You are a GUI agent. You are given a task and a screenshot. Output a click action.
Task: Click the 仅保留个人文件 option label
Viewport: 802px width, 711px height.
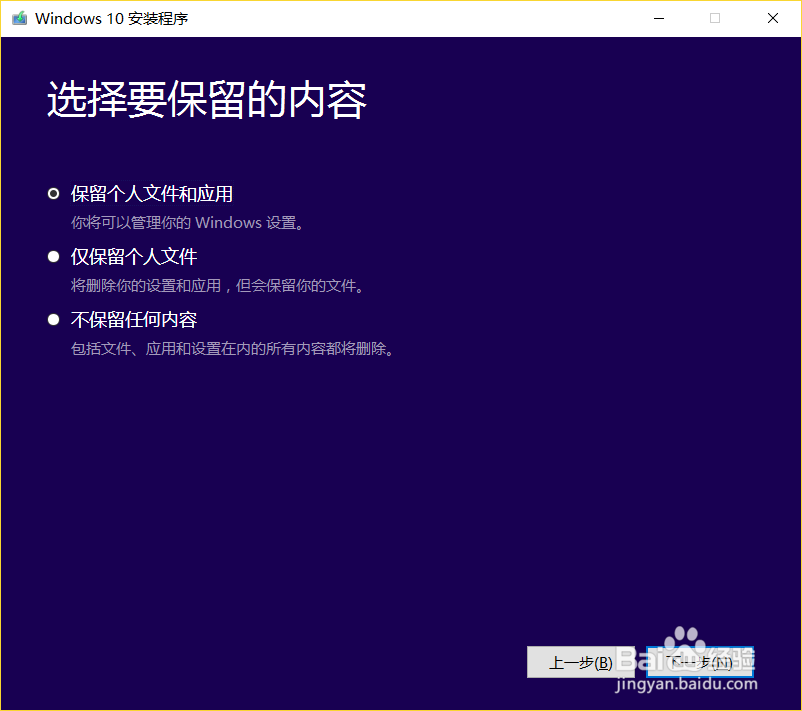pos(133,256)
